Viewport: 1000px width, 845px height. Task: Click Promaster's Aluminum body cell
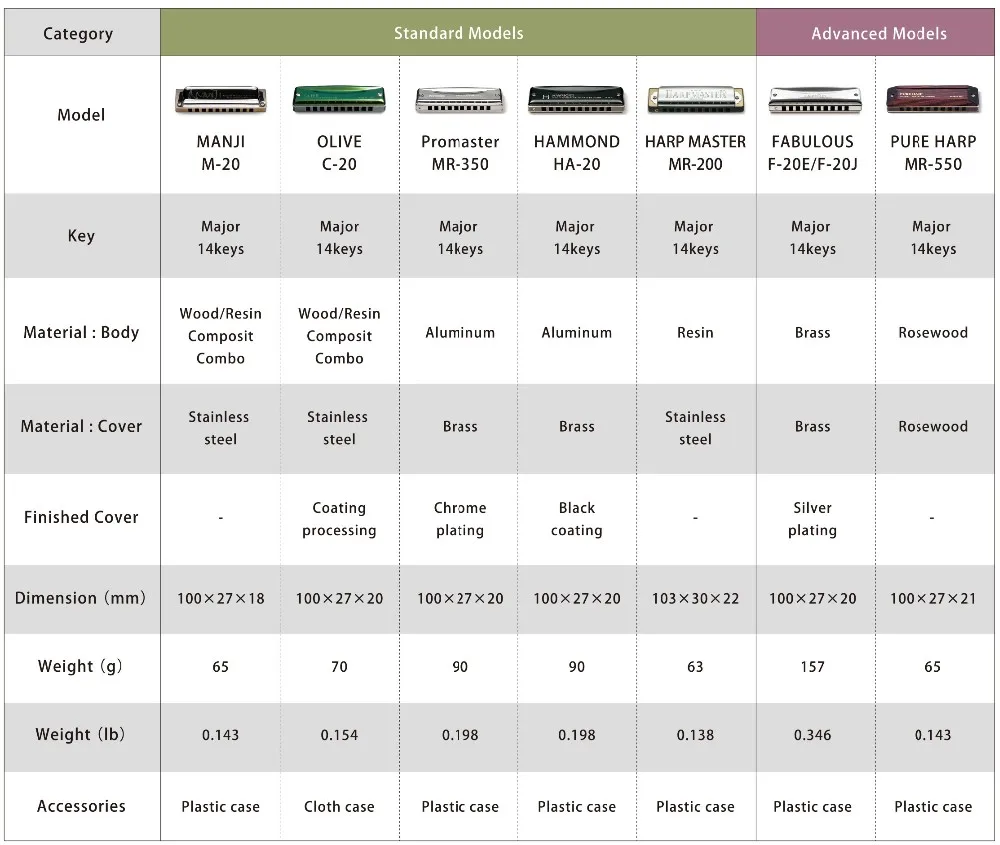pyautogui.click(x=460, y=332)
